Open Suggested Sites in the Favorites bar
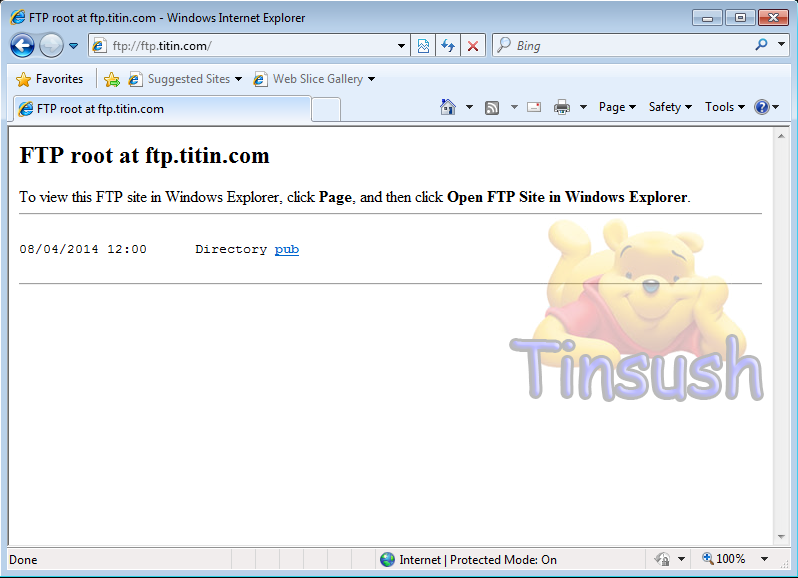 [185, 79]
